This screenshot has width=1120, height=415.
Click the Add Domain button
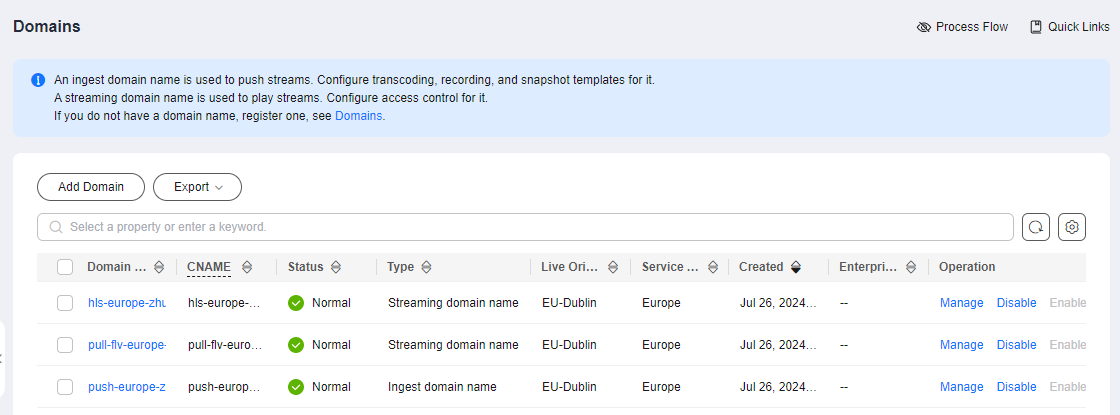point(91,187)
